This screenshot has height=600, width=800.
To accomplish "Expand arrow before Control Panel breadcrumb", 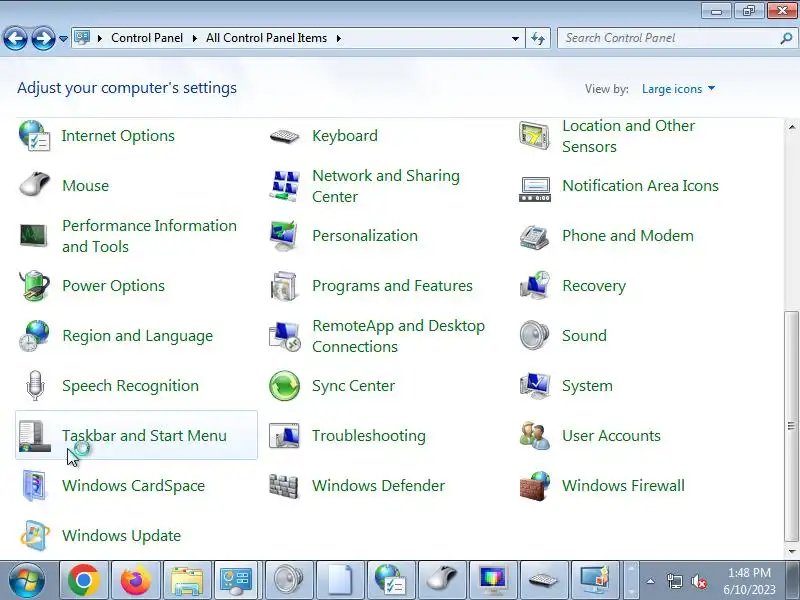I will point(100,38).
